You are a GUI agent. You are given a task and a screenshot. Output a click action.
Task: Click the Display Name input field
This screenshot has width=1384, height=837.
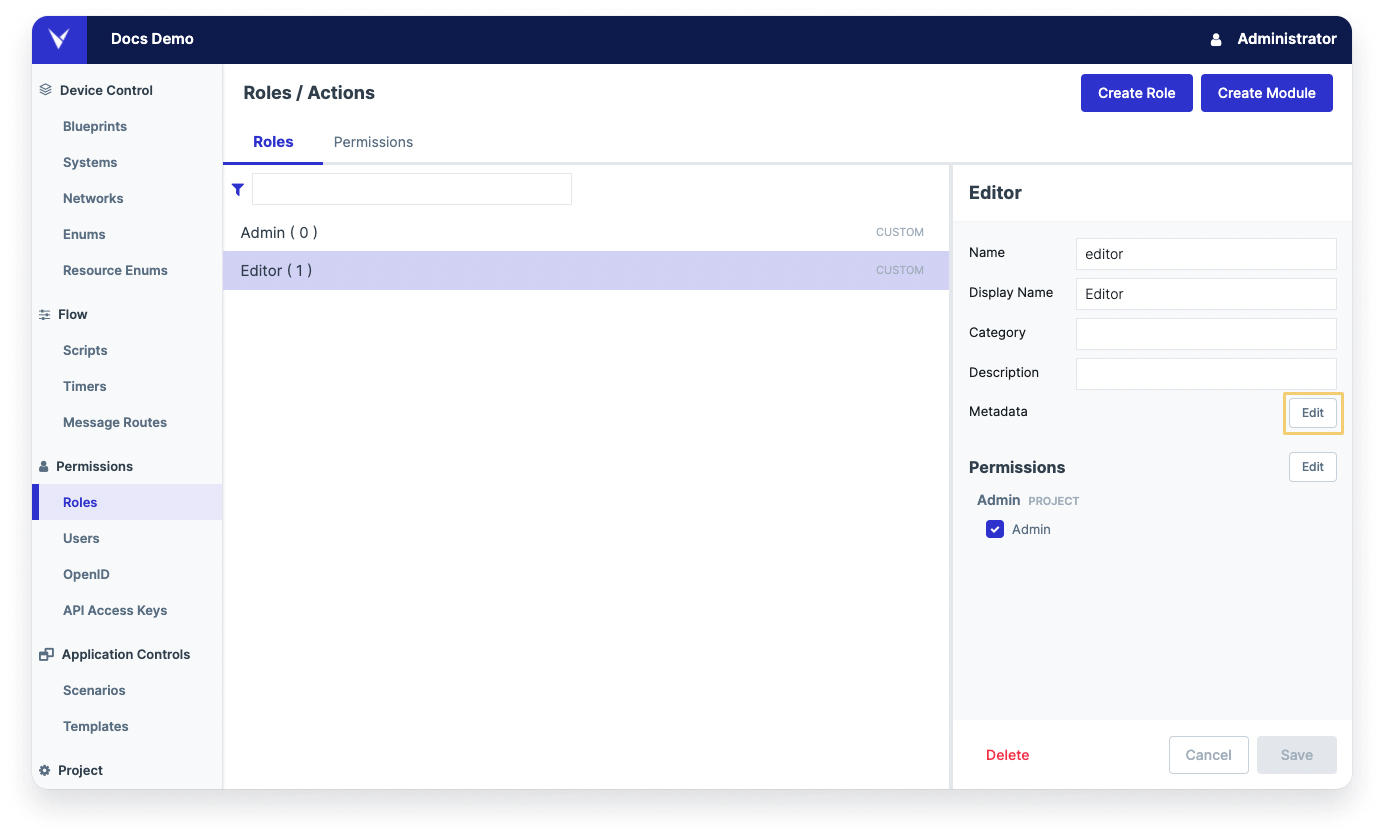coord(1206,294)
